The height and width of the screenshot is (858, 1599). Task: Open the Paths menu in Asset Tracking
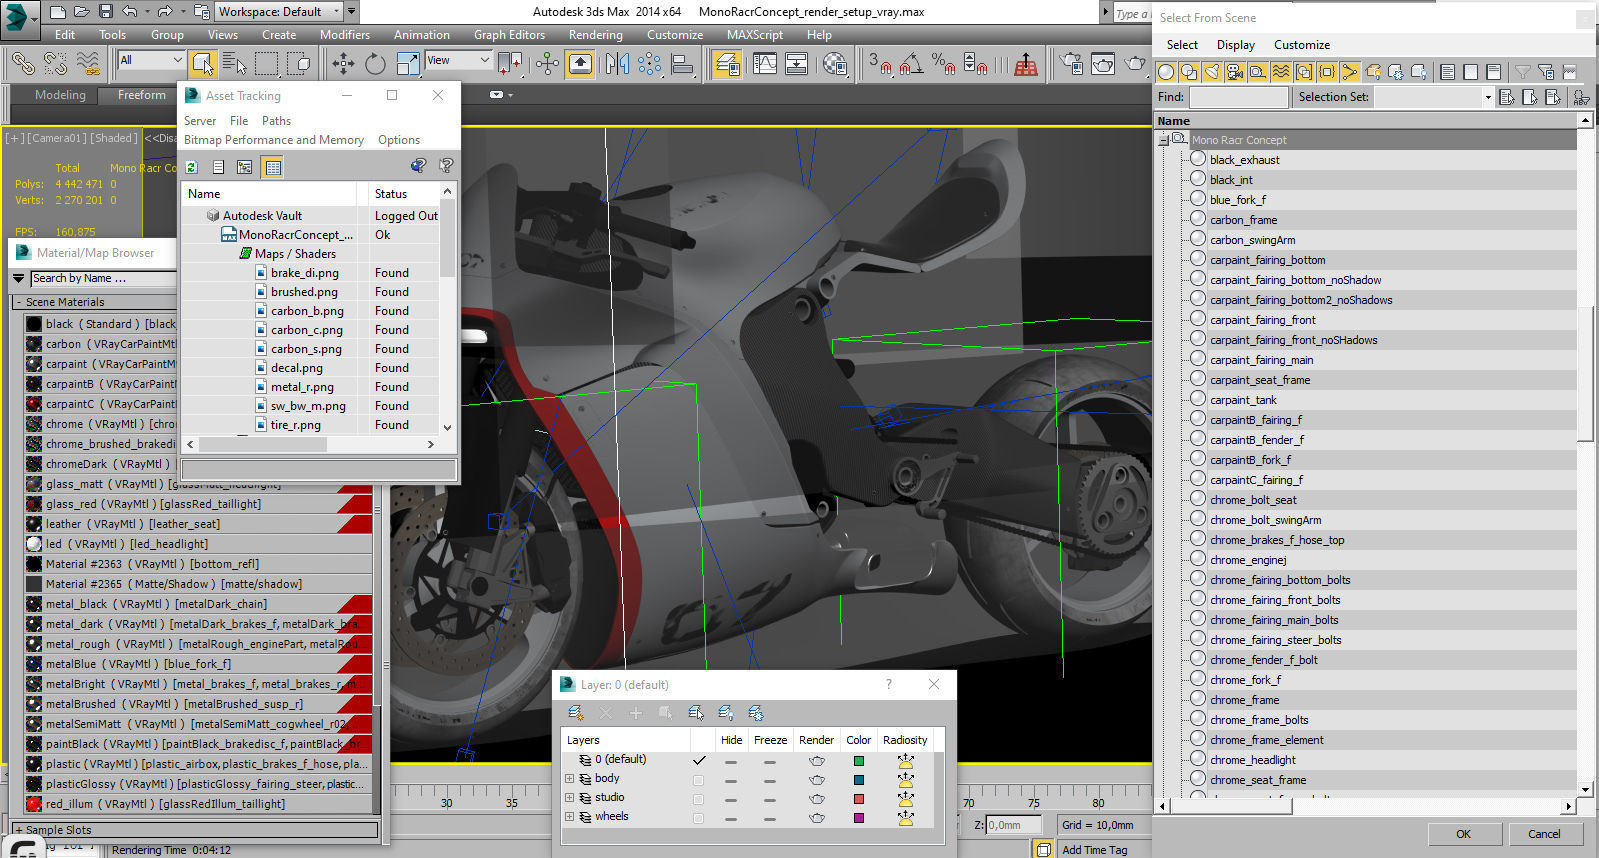(x=276, y=121)
